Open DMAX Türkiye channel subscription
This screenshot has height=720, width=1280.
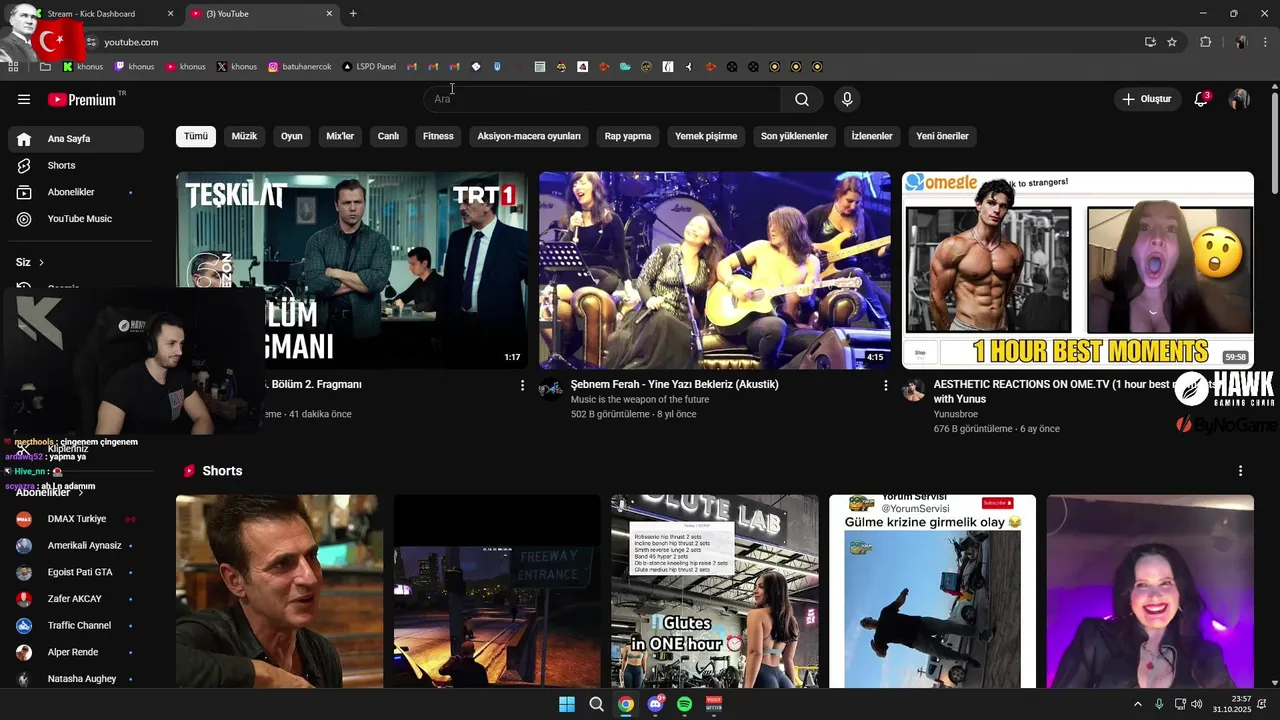76,519
